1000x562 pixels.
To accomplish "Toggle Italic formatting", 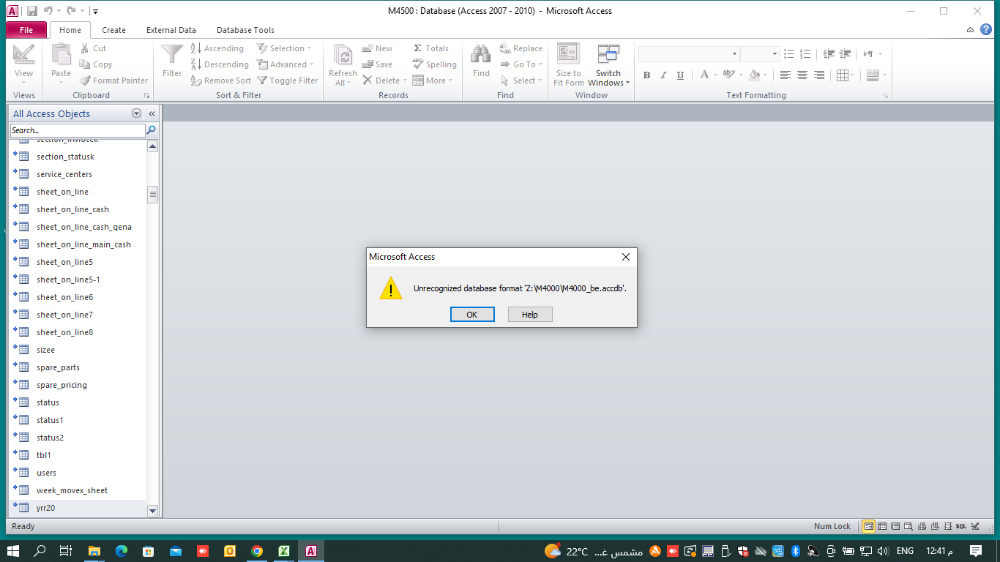I will click(x=663, y=75).
